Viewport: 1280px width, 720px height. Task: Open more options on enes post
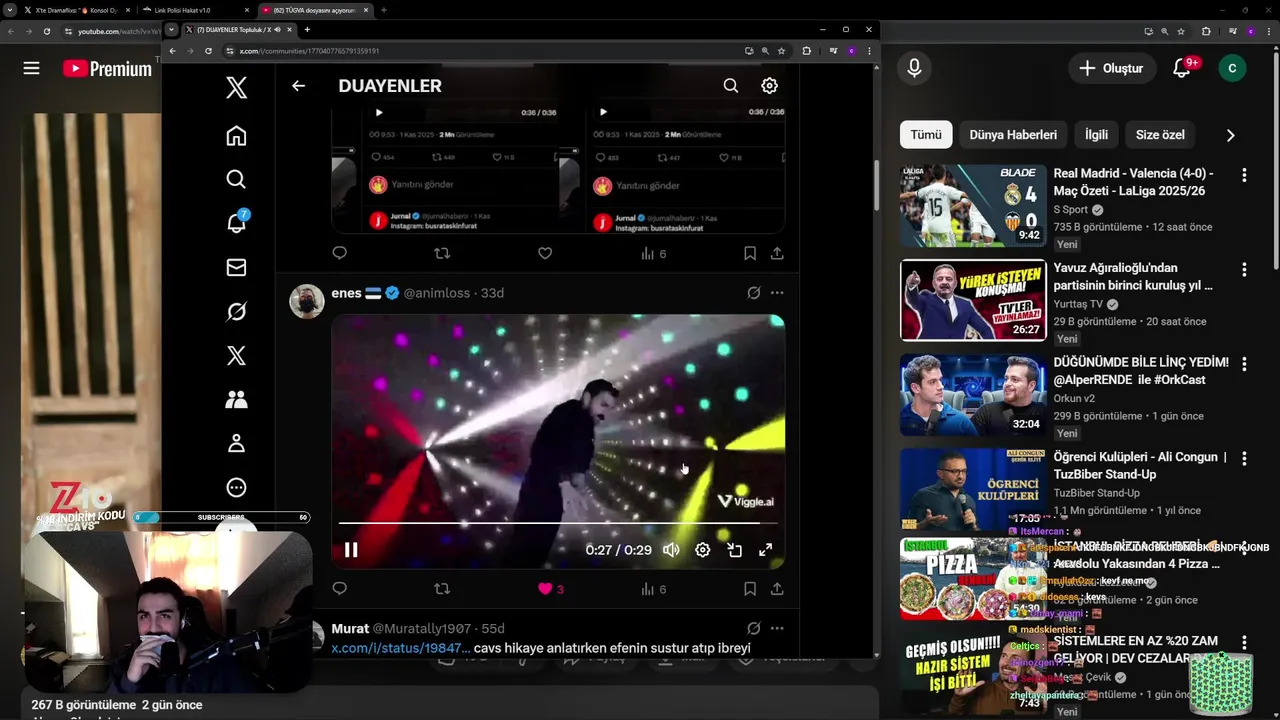tap(777, 293)
